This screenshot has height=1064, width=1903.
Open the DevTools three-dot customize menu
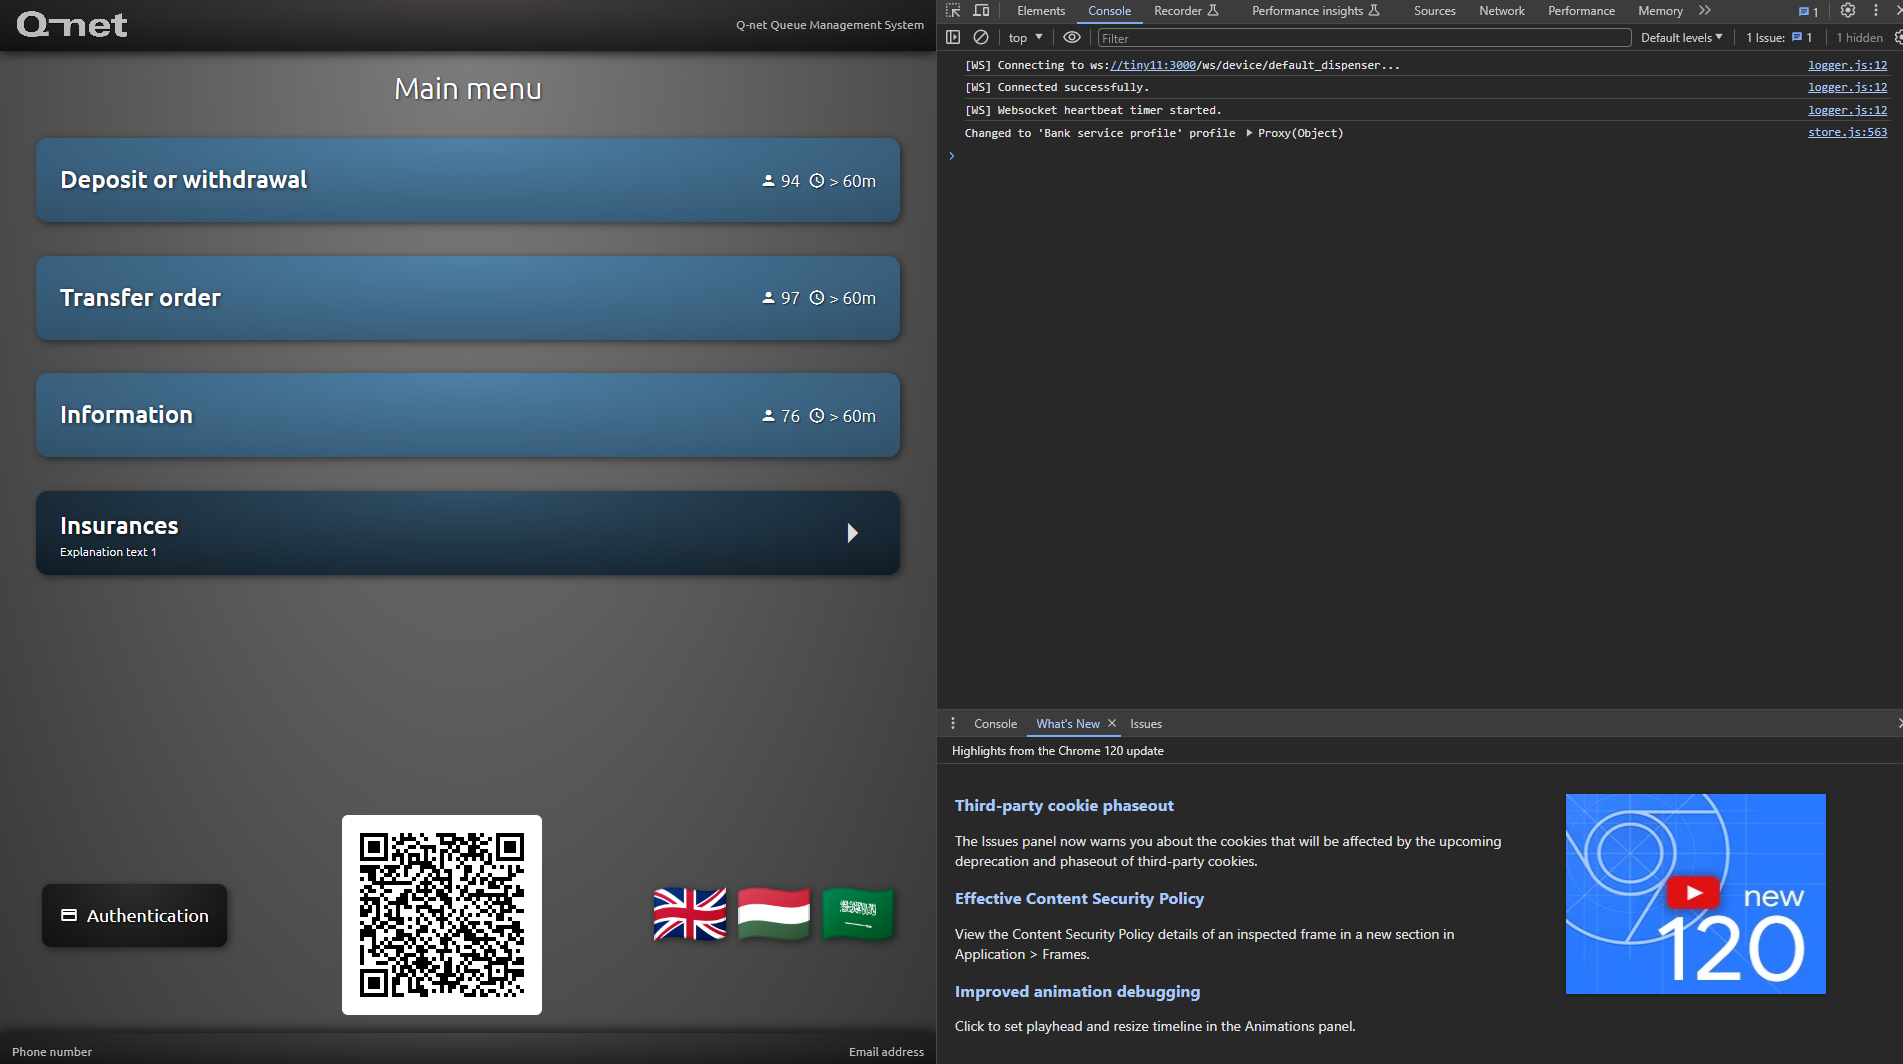click(1876, 11)
